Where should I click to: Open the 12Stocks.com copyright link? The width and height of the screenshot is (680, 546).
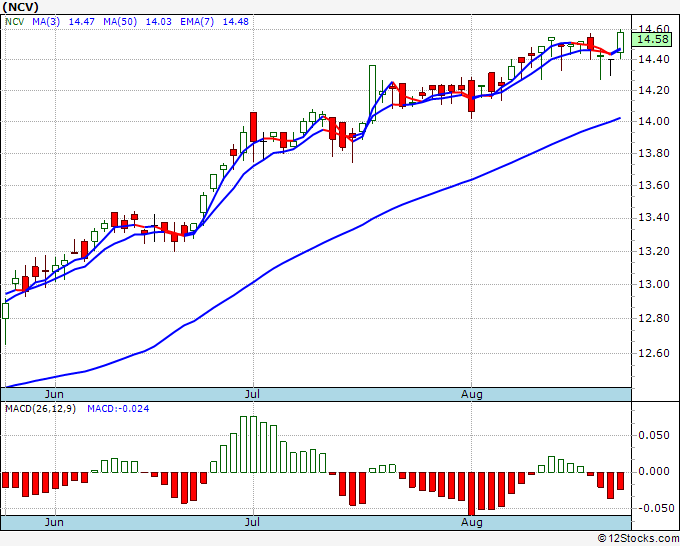click(638, 538)
